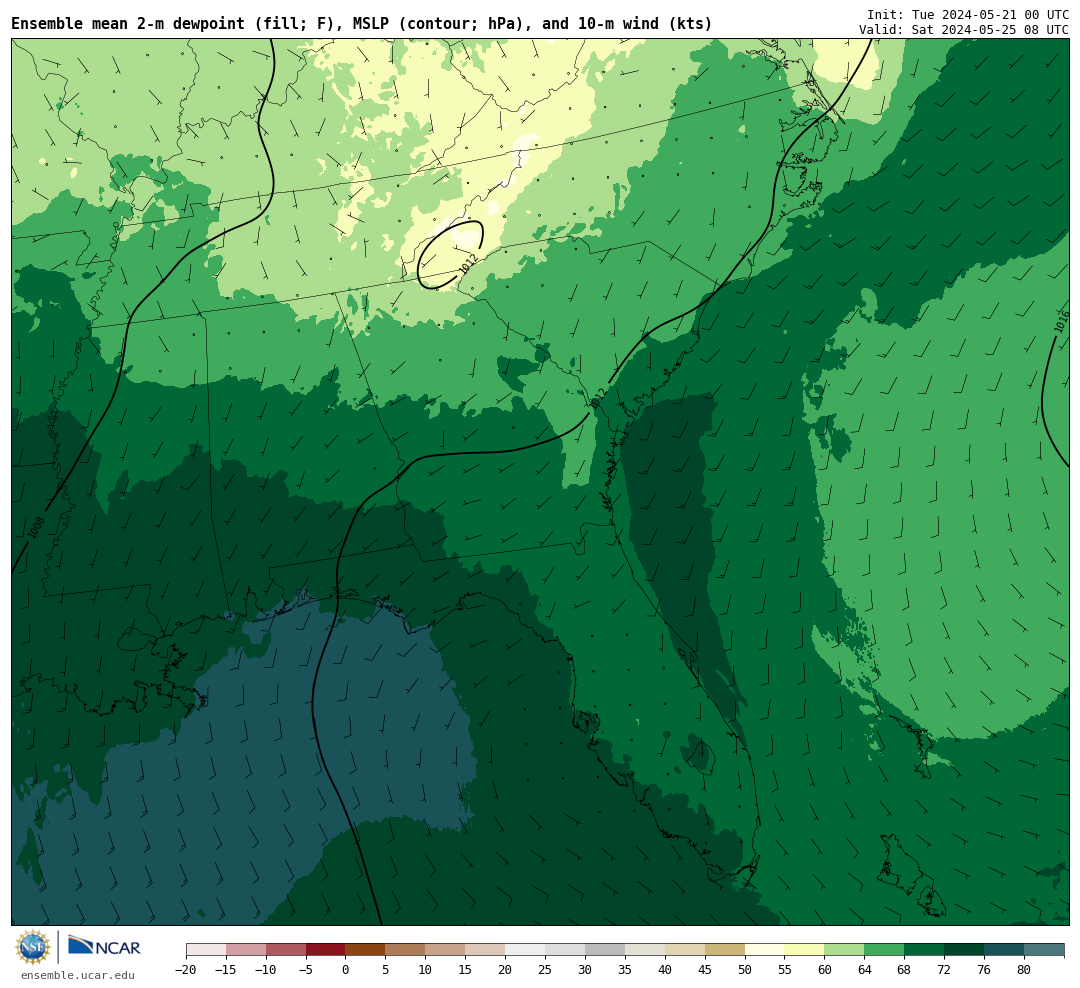Click the 1012 label on the closed oval contour
This screenshot has width=1080, height=988.
(x=469, y=263)
